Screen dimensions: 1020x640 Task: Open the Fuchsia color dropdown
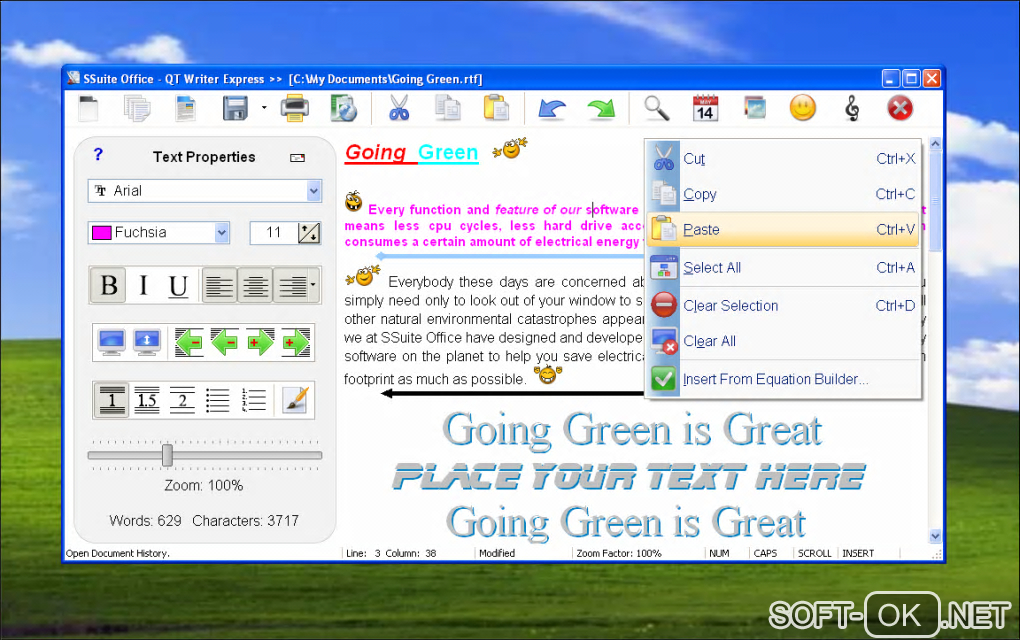[x=222, y=232]
